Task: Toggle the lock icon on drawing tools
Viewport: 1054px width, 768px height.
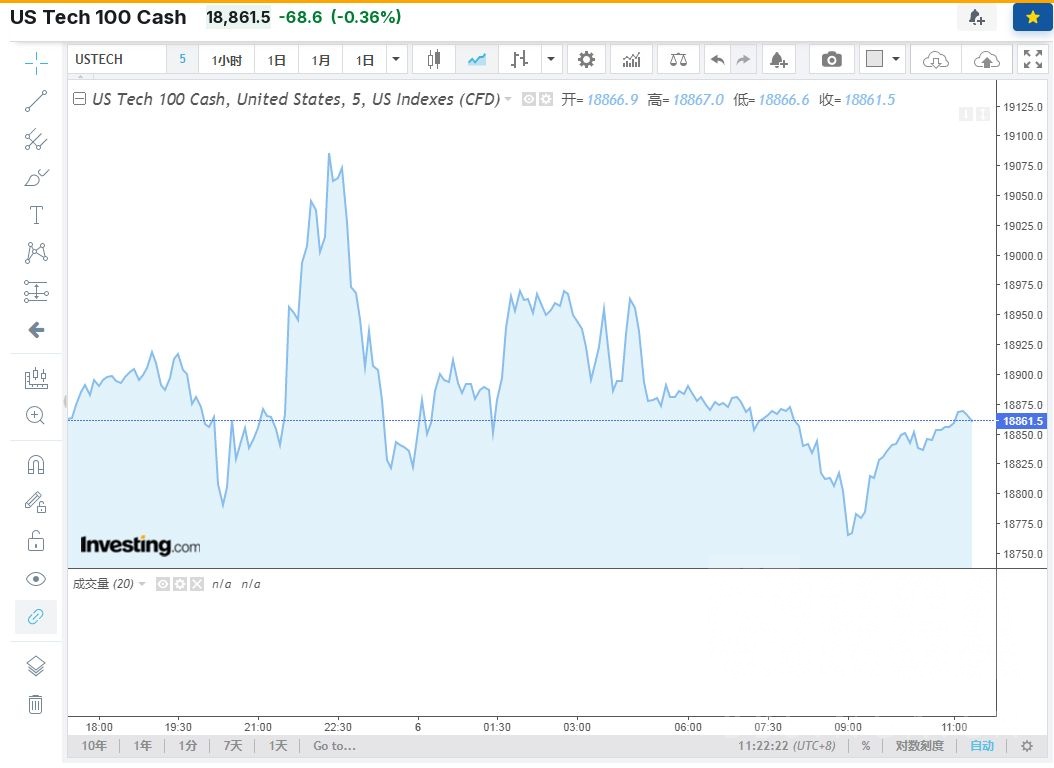Action: (36, 540)
